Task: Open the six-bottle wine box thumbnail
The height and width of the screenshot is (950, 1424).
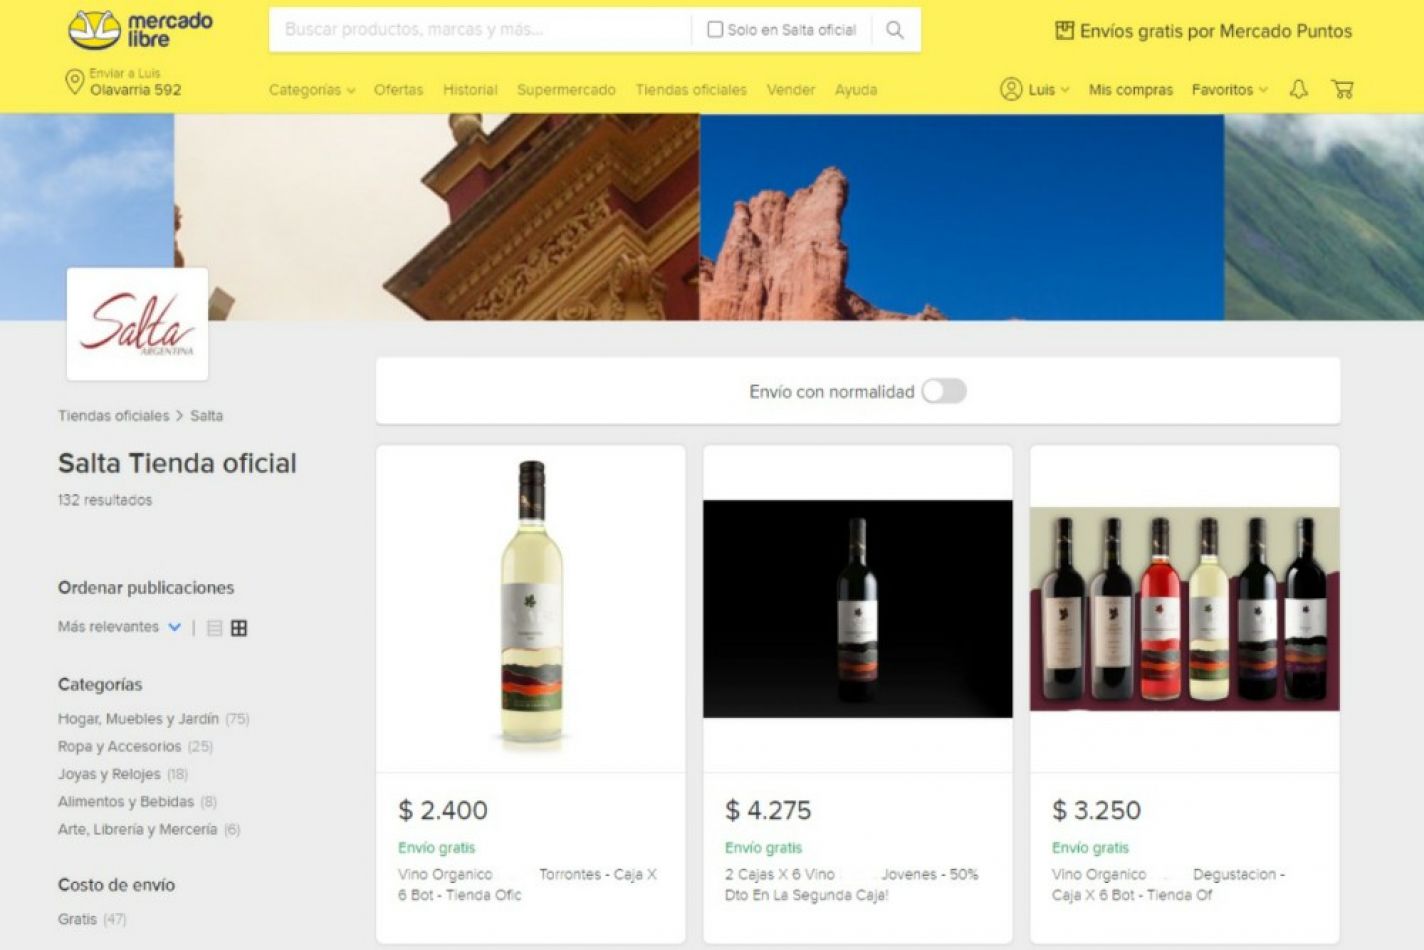Action: 1184,609
